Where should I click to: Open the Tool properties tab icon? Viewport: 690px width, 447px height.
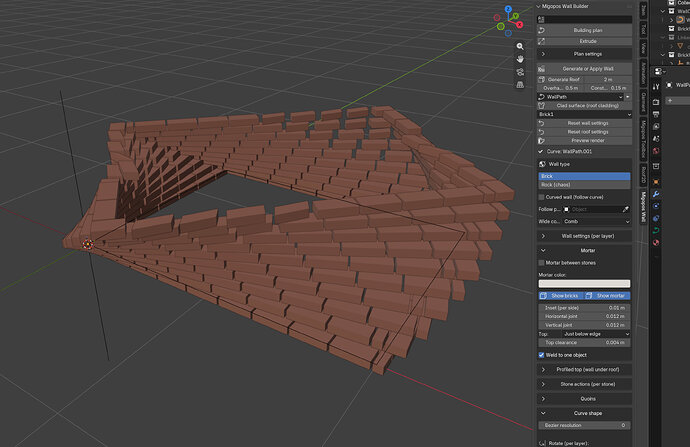pos(656,87)
